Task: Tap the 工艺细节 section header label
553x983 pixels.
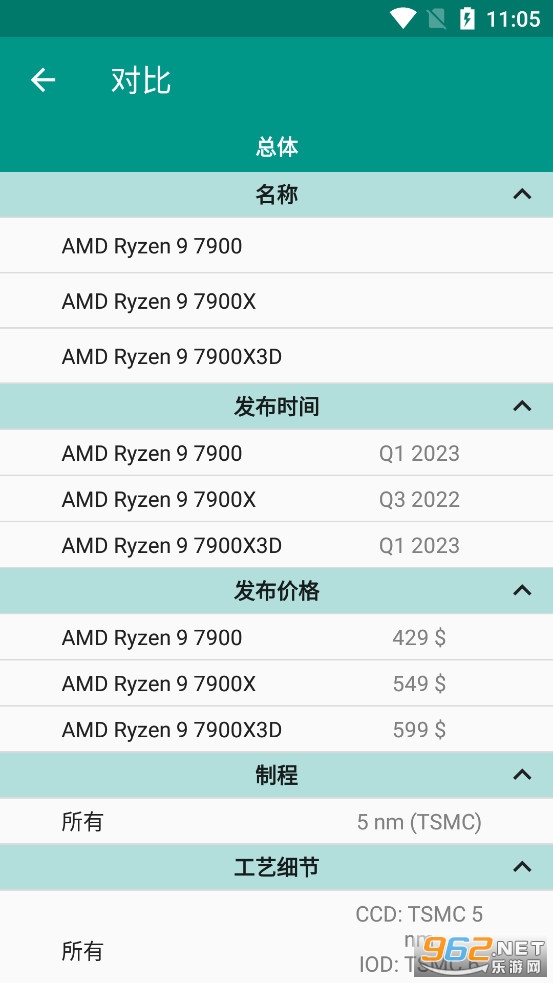Action: click(276, 867)
